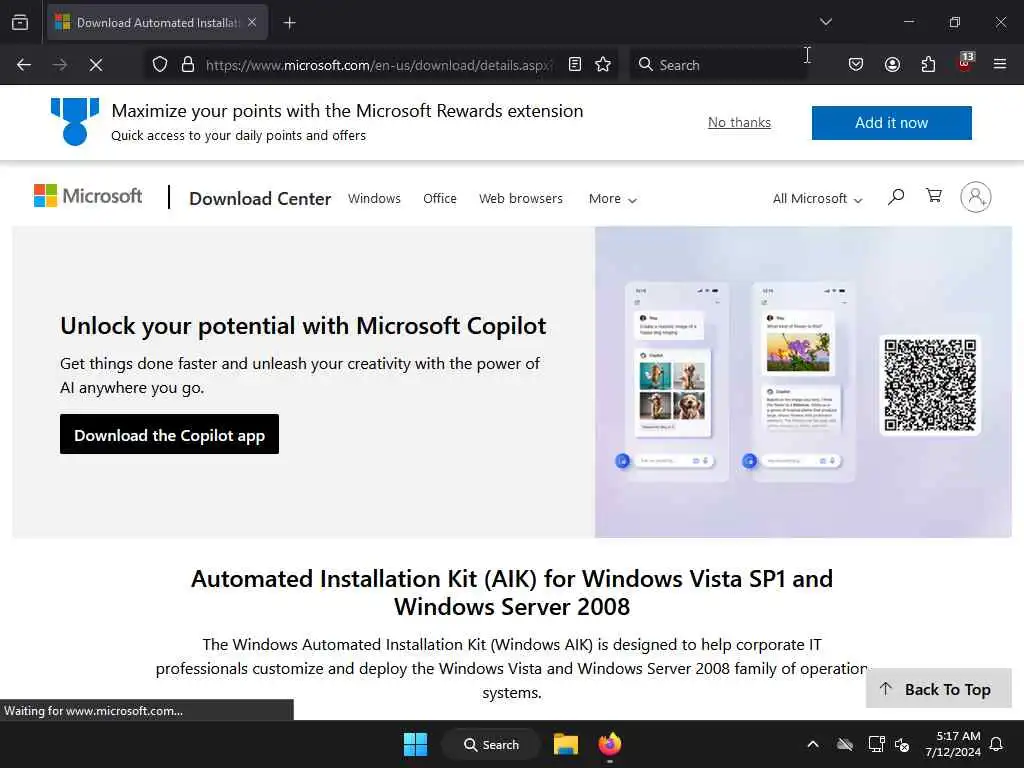Open network display tray icon

click(876, 744)
